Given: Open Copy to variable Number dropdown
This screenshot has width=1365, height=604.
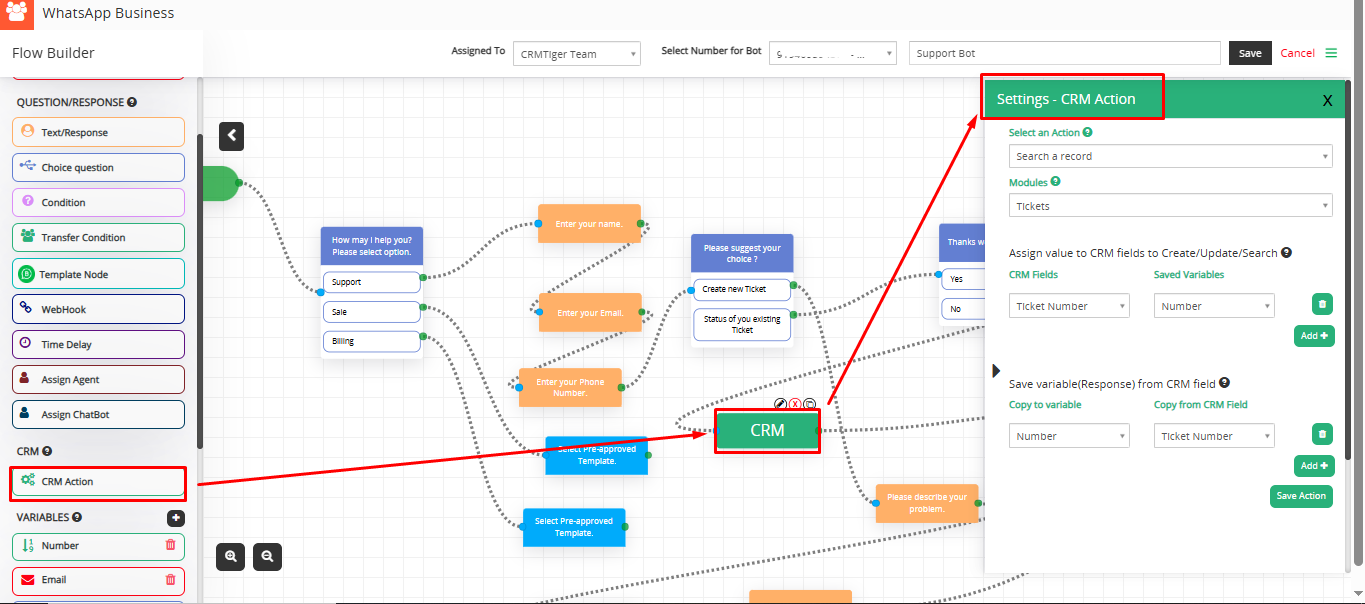Looking at the screenshot, I should [1069, 436].
